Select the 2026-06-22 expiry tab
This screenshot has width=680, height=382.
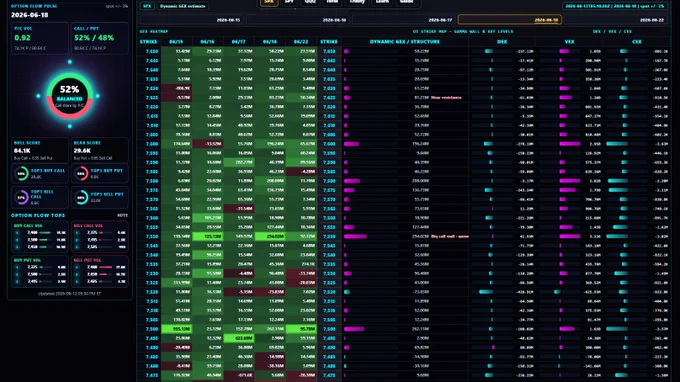click(x=616, y=20)
